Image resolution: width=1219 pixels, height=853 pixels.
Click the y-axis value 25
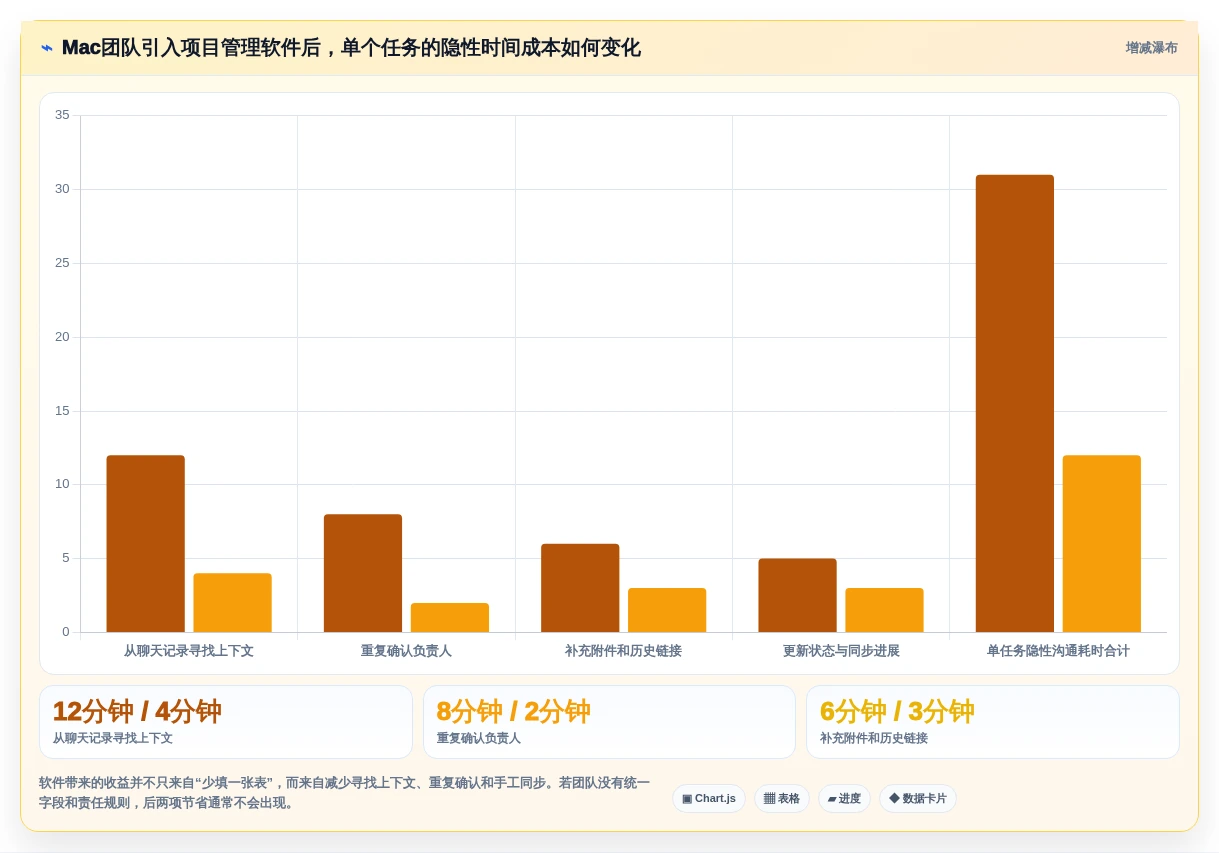(62, 263)
